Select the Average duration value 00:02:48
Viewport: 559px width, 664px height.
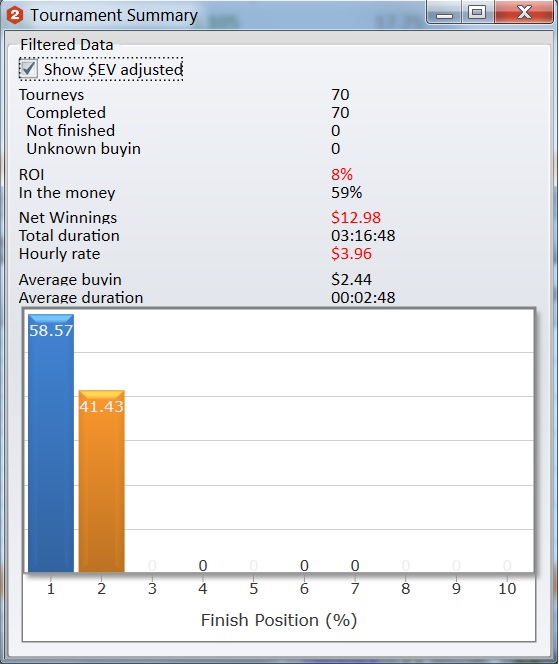363,298
